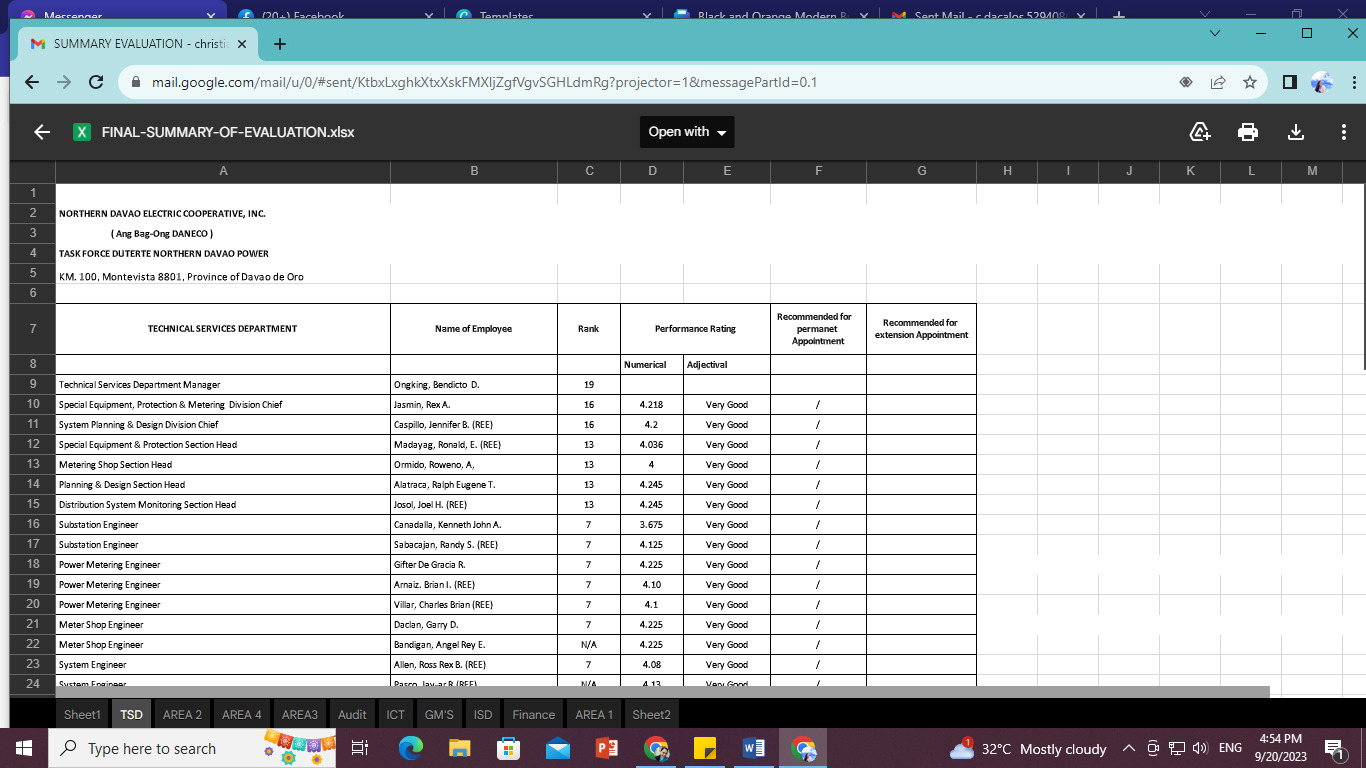Click the back arrow to close preview
This screenshot has width=1366, height=768.
click(42, 132)
